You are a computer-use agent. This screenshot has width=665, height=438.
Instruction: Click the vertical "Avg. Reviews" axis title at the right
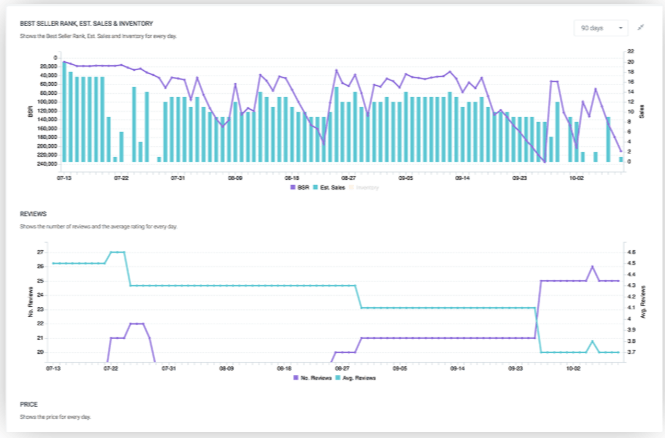tap(643, 302)
